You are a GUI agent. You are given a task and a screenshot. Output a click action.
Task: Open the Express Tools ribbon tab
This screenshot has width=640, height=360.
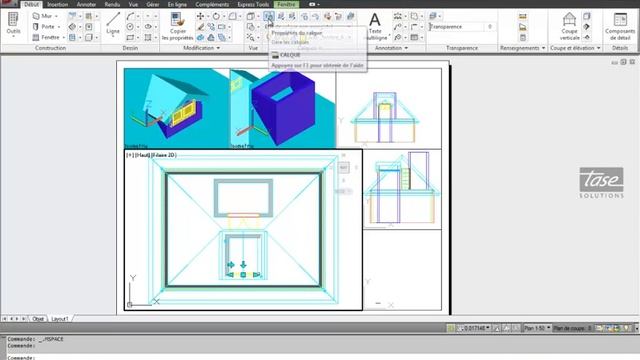pyautogui.click(x=253, y=4)
